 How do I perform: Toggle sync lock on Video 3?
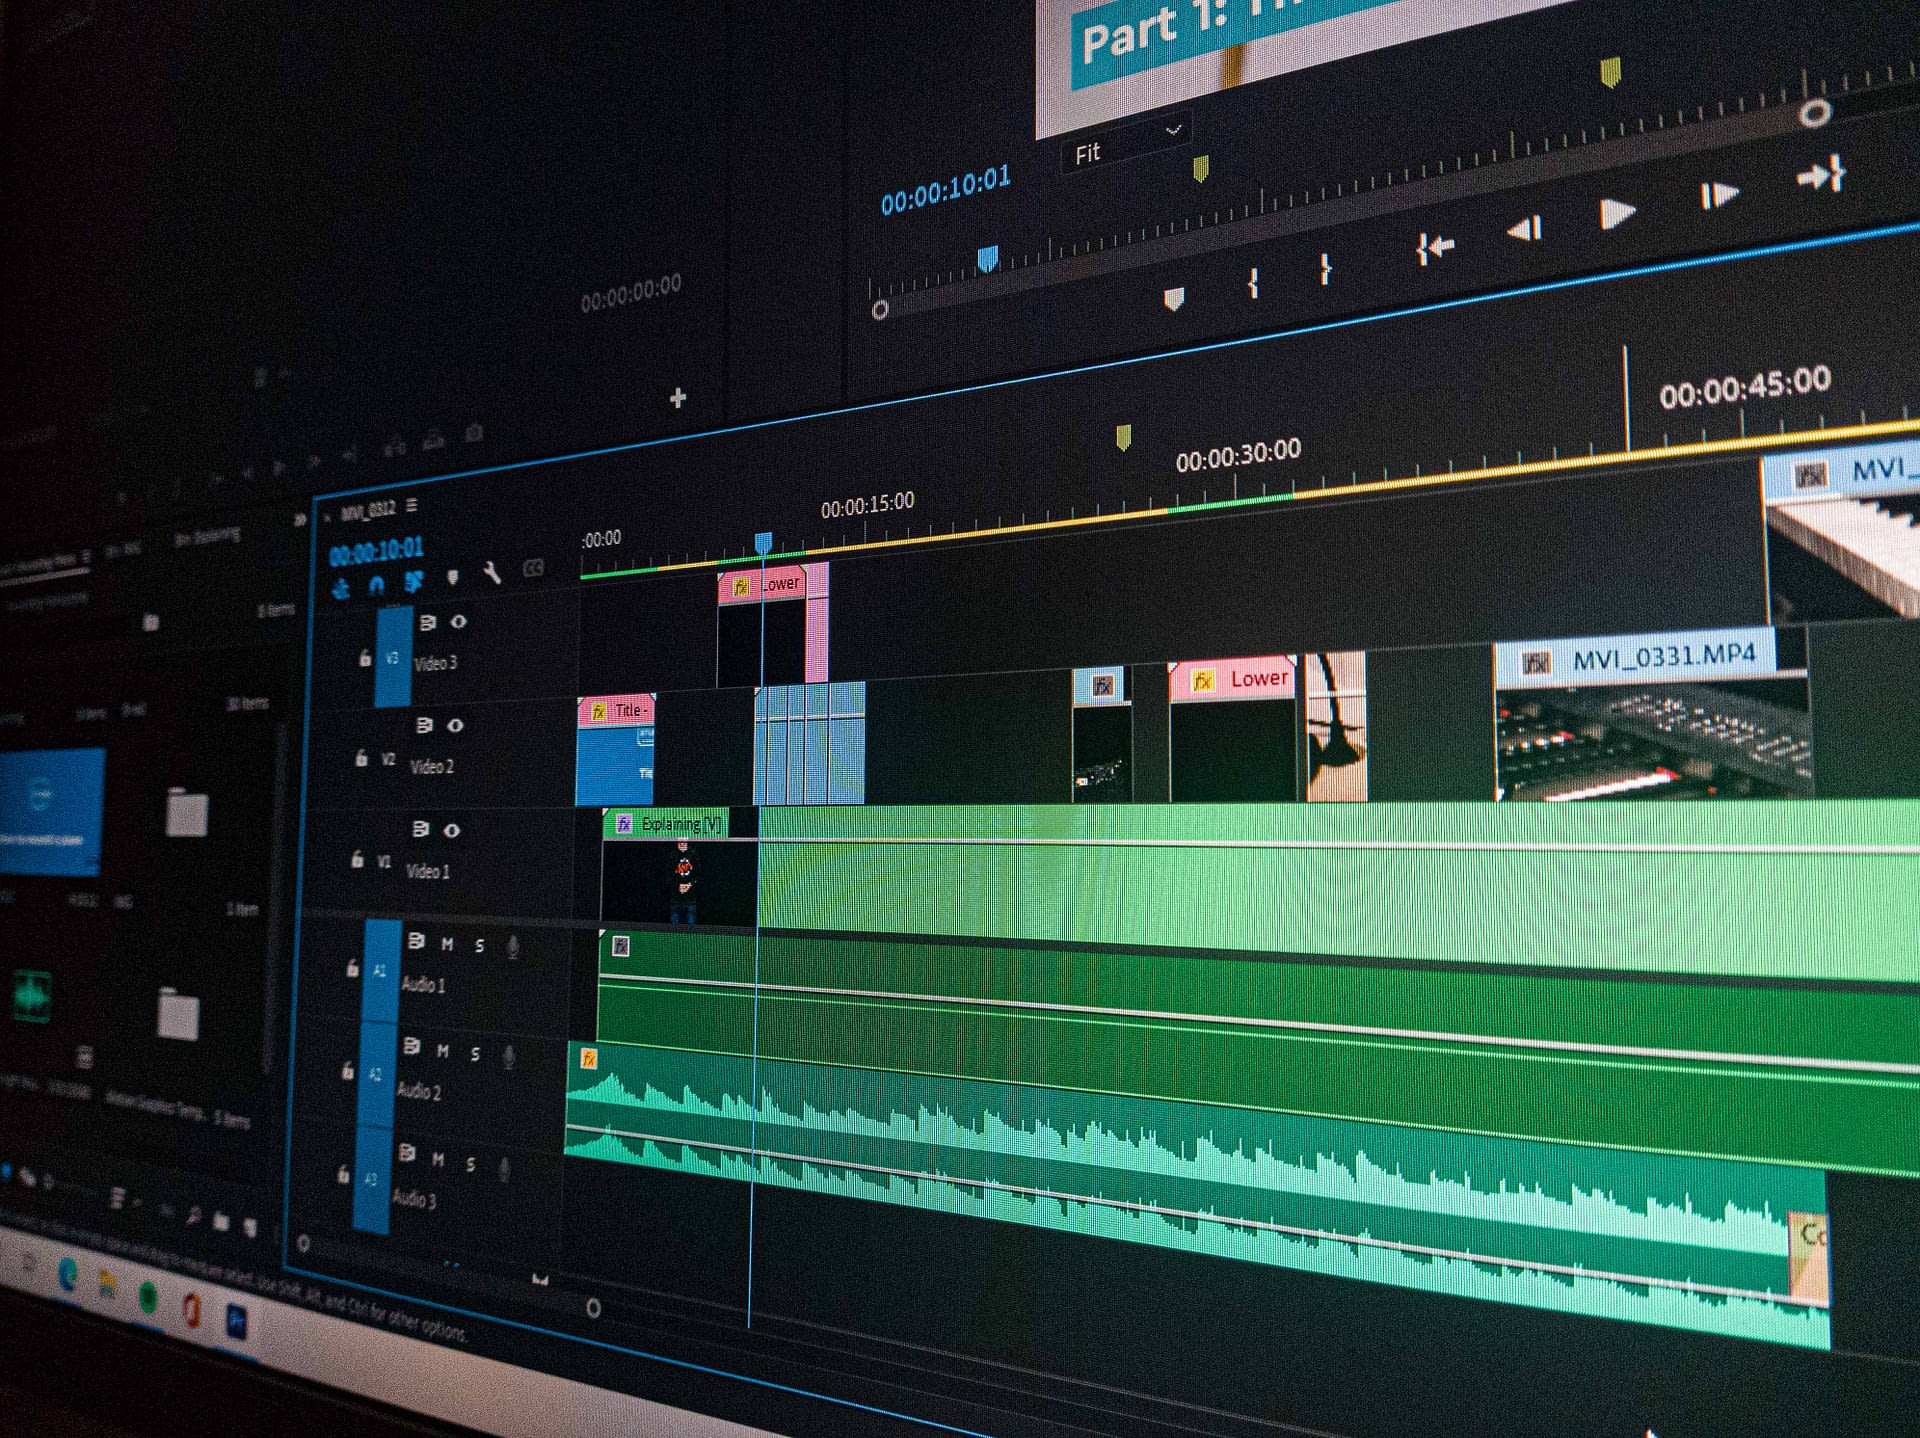click(x=427, y=623)
